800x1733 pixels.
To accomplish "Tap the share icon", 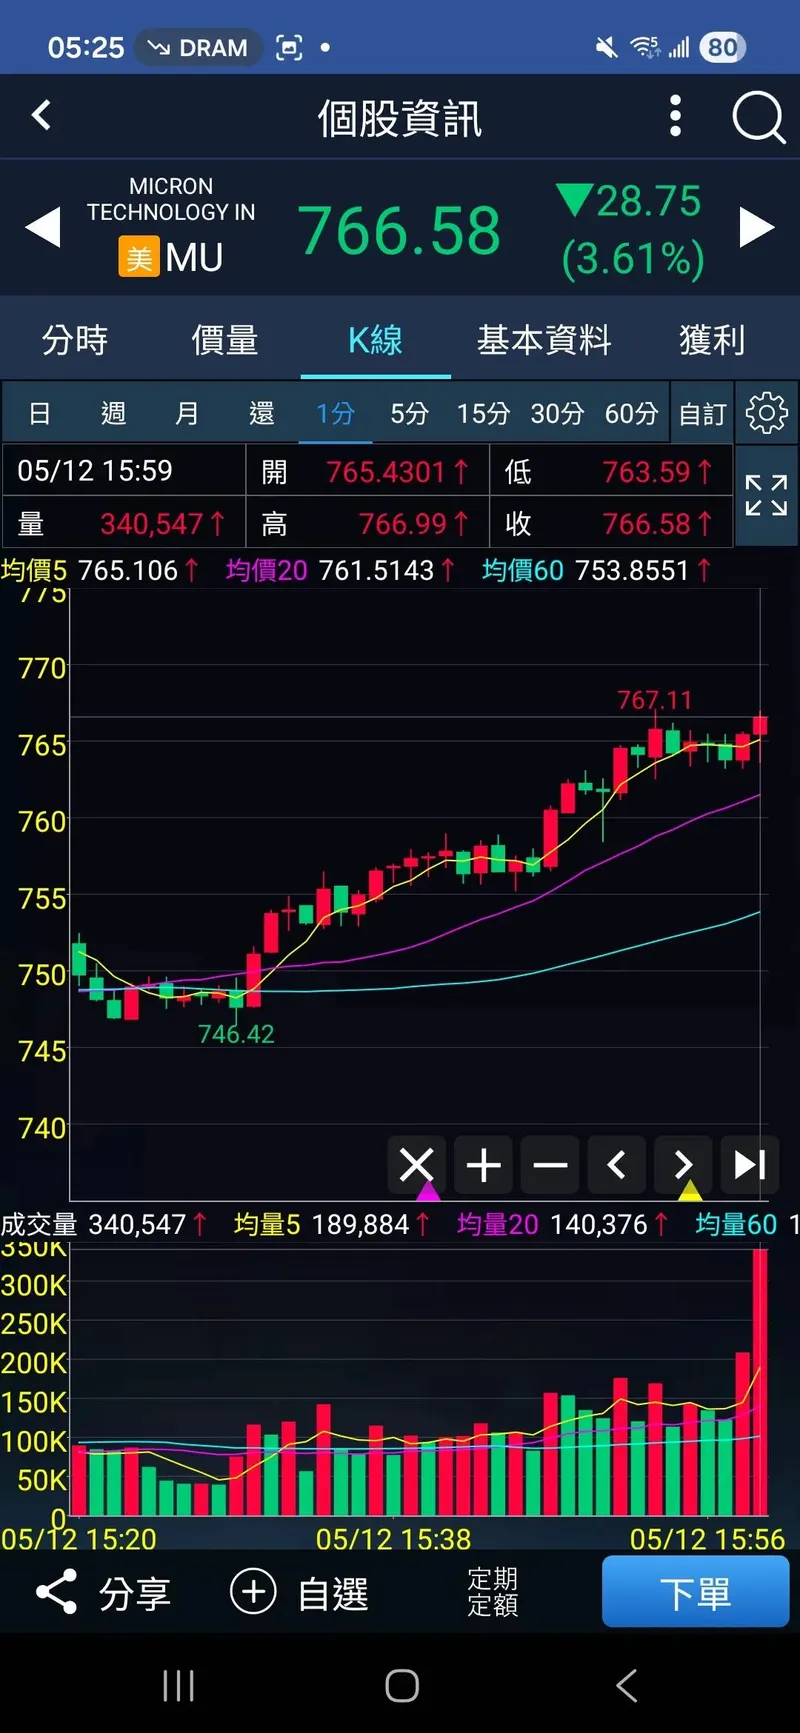I will [56, 1592].
